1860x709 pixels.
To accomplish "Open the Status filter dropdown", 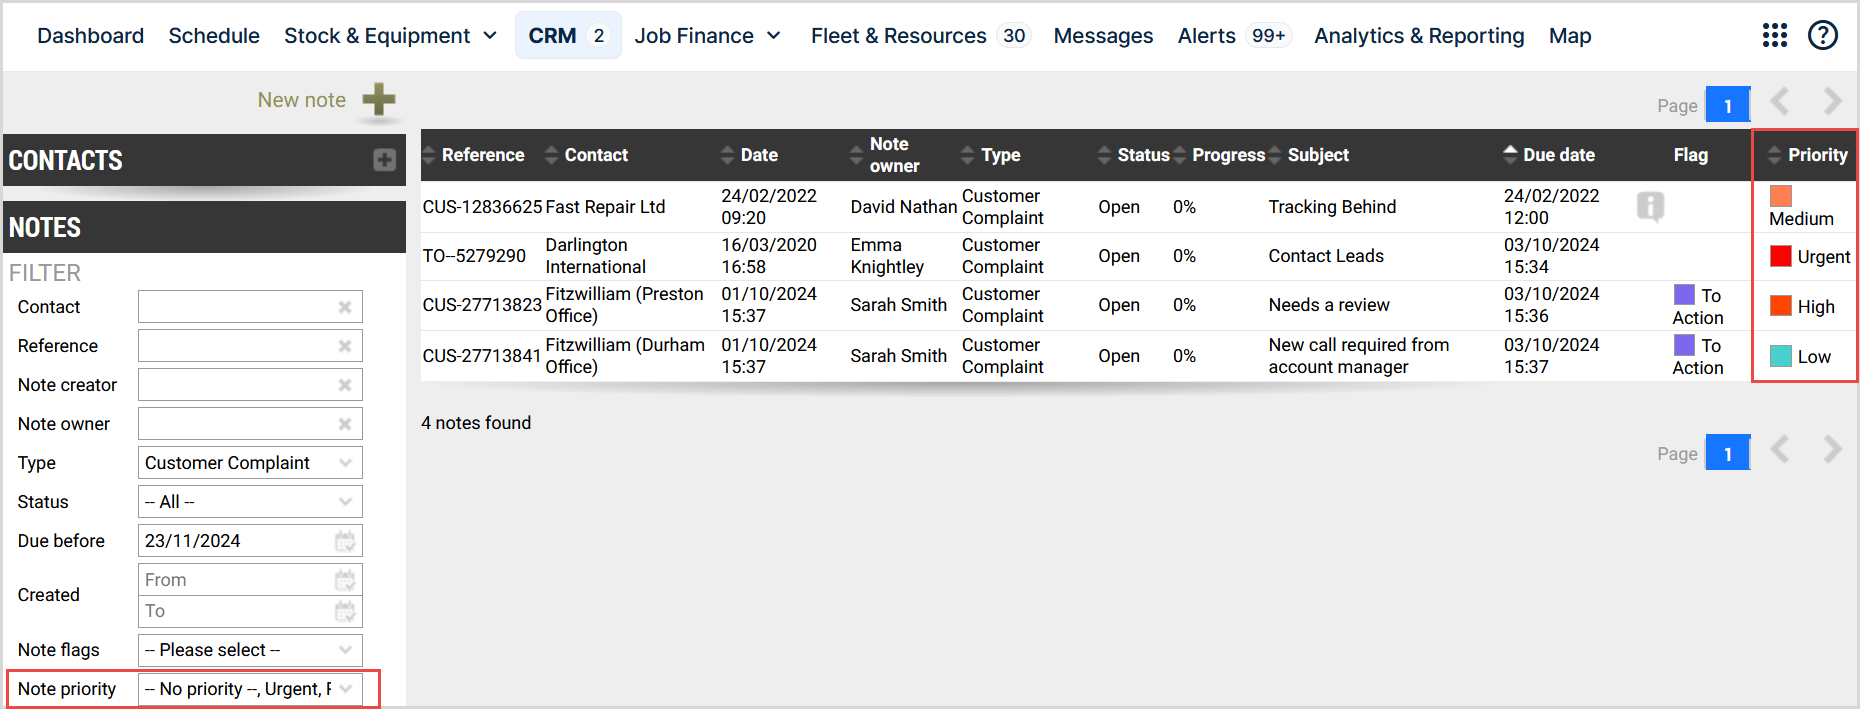I will coord(250,502).
